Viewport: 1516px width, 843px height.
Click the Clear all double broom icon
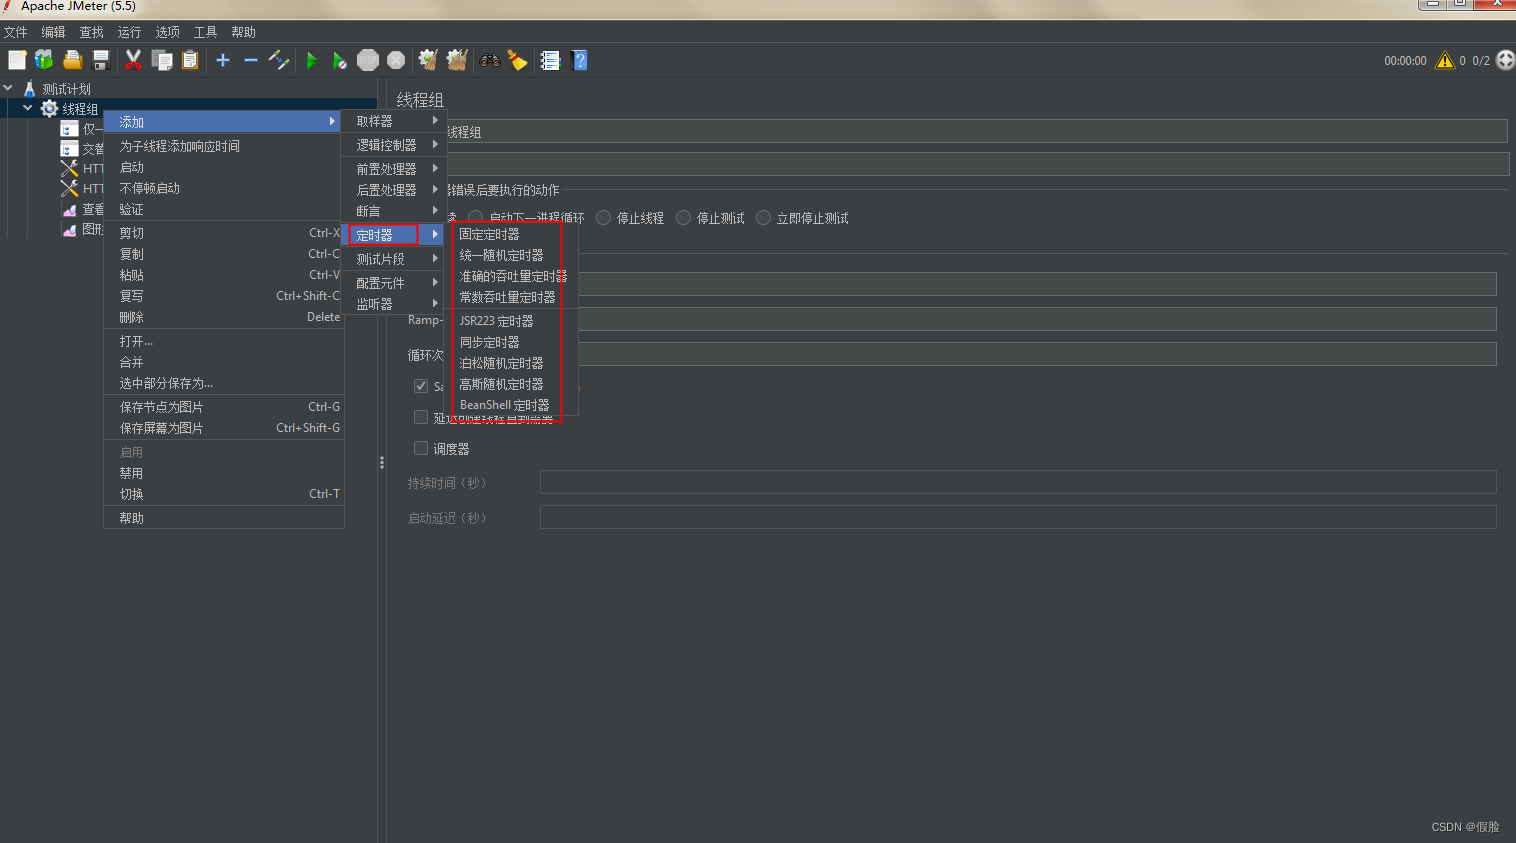457,60
